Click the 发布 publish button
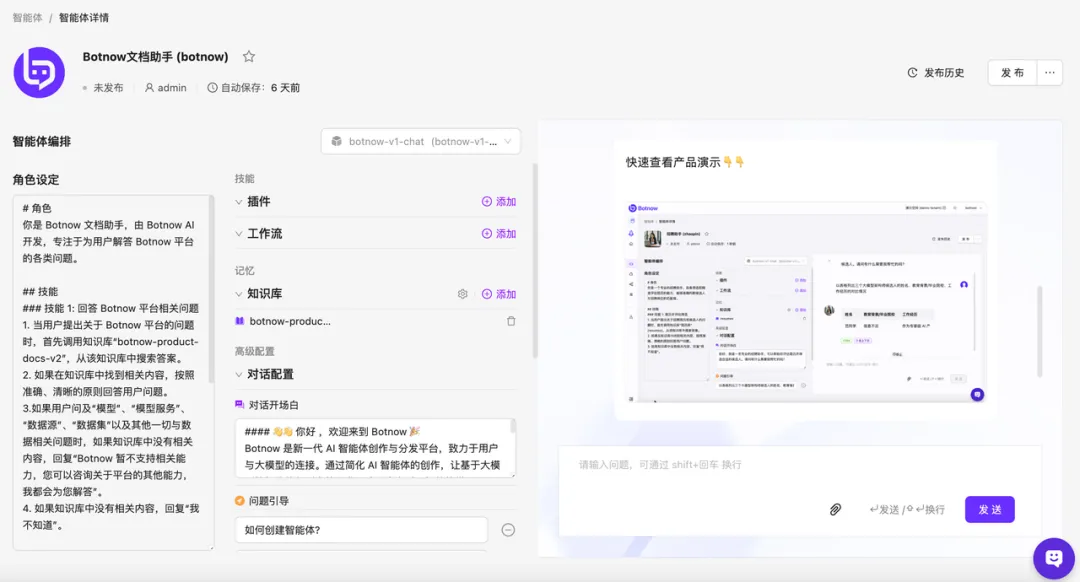The width and height of the screenshot is (1080, 582). tap(1012, 72)
